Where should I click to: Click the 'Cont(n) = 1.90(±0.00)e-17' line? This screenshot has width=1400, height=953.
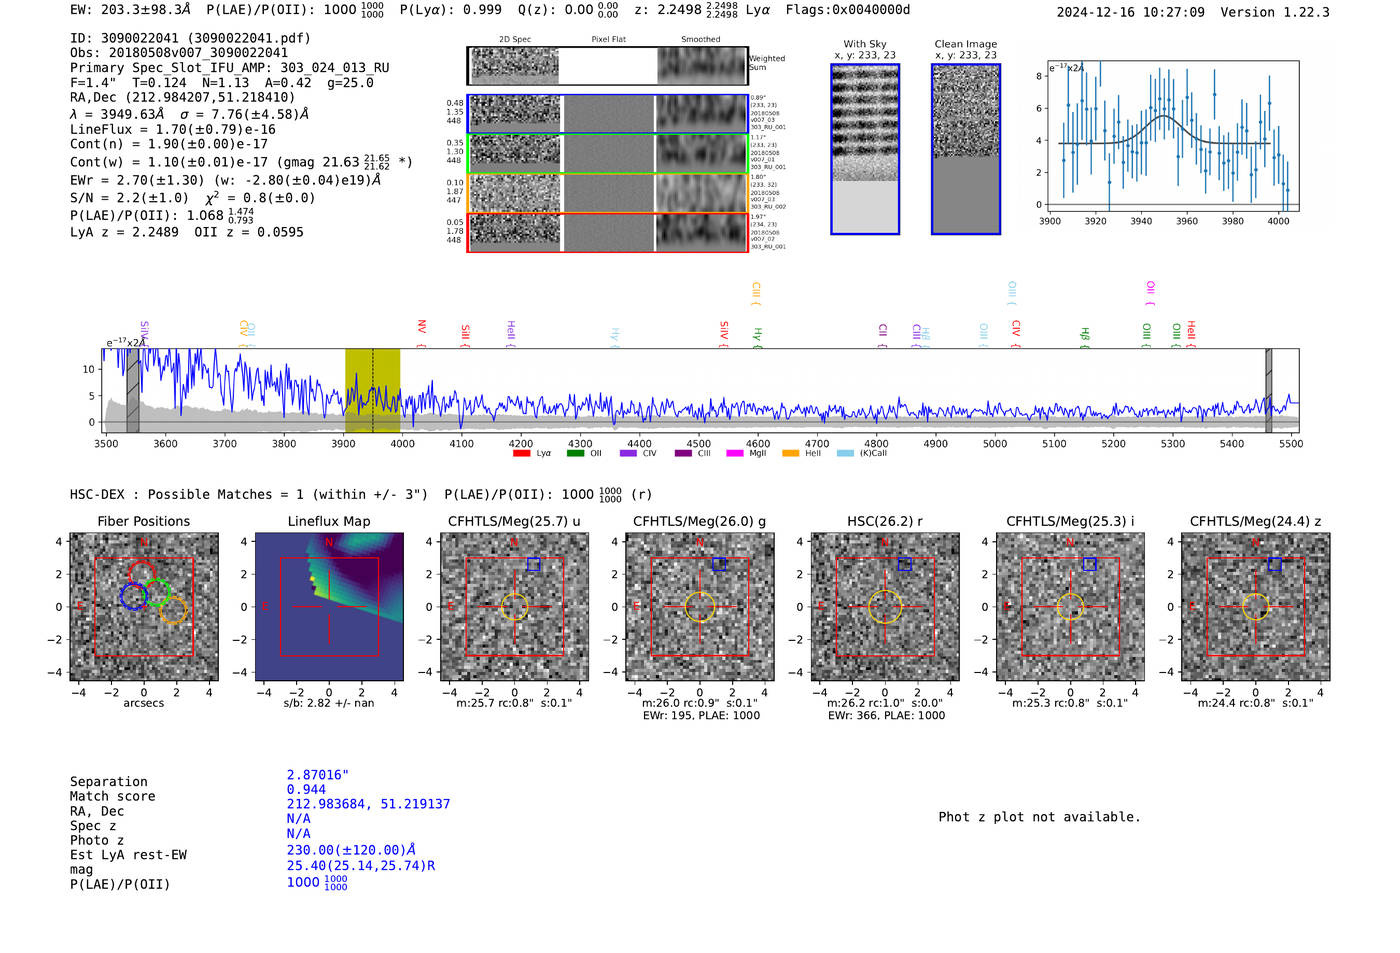[169, 144]
